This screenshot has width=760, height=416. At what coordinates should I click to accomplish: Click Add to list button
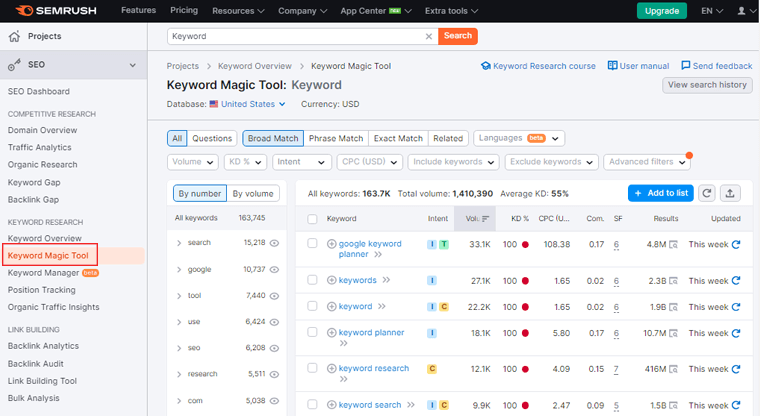[661, 193]
